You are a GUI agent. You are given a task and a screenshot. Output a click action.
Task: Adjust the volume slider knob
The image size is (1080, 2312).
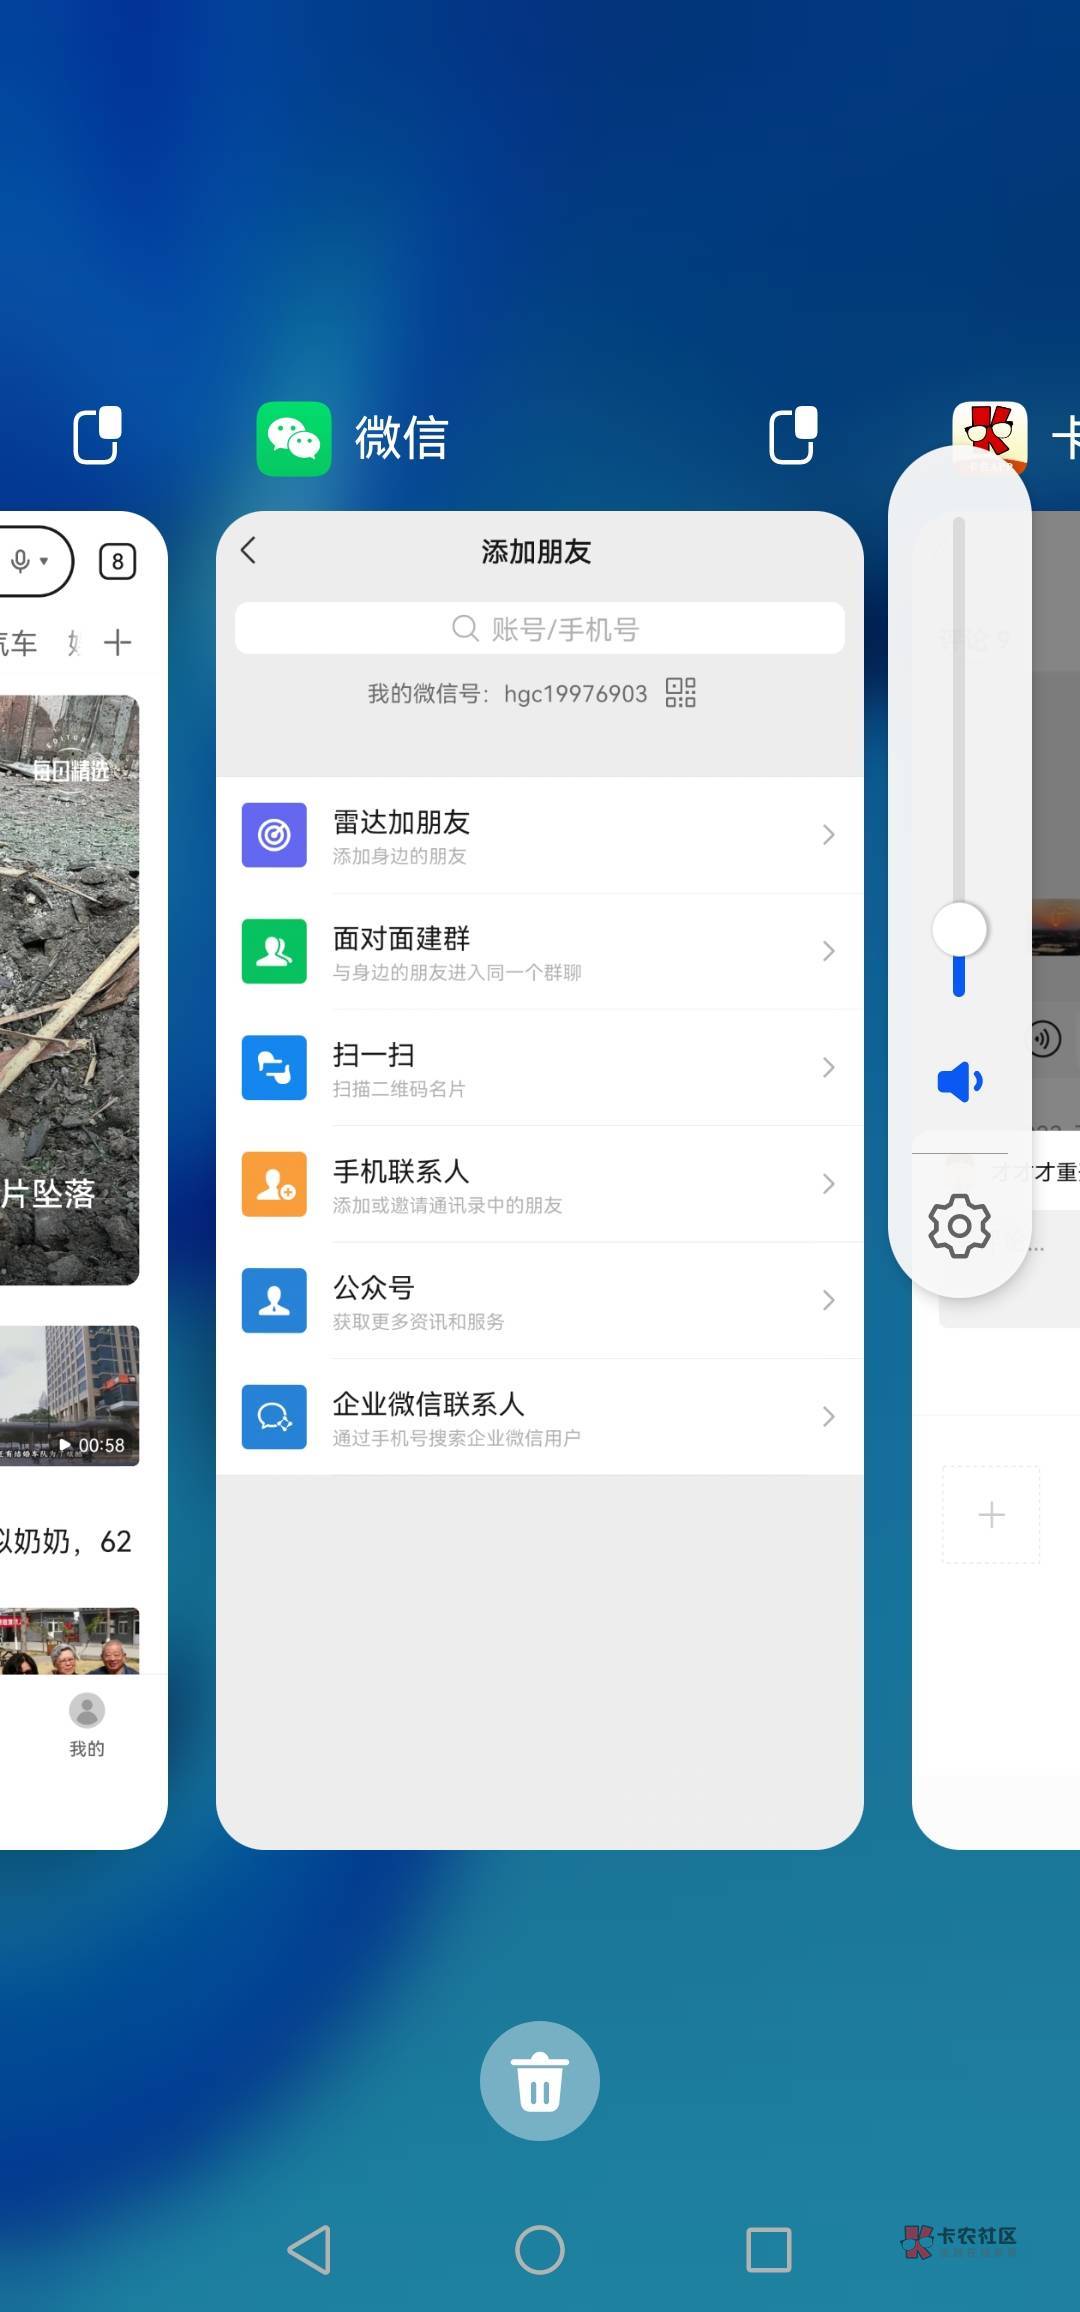[959, 929]
